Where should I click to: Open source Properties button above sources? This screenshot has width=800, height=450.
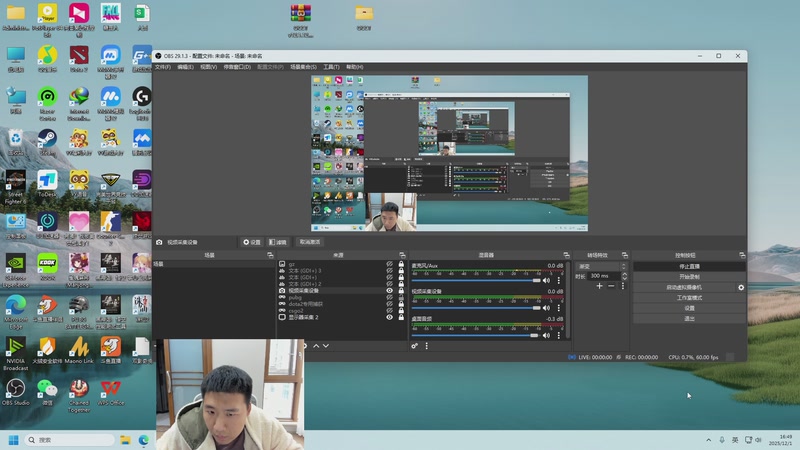point(252,242)
